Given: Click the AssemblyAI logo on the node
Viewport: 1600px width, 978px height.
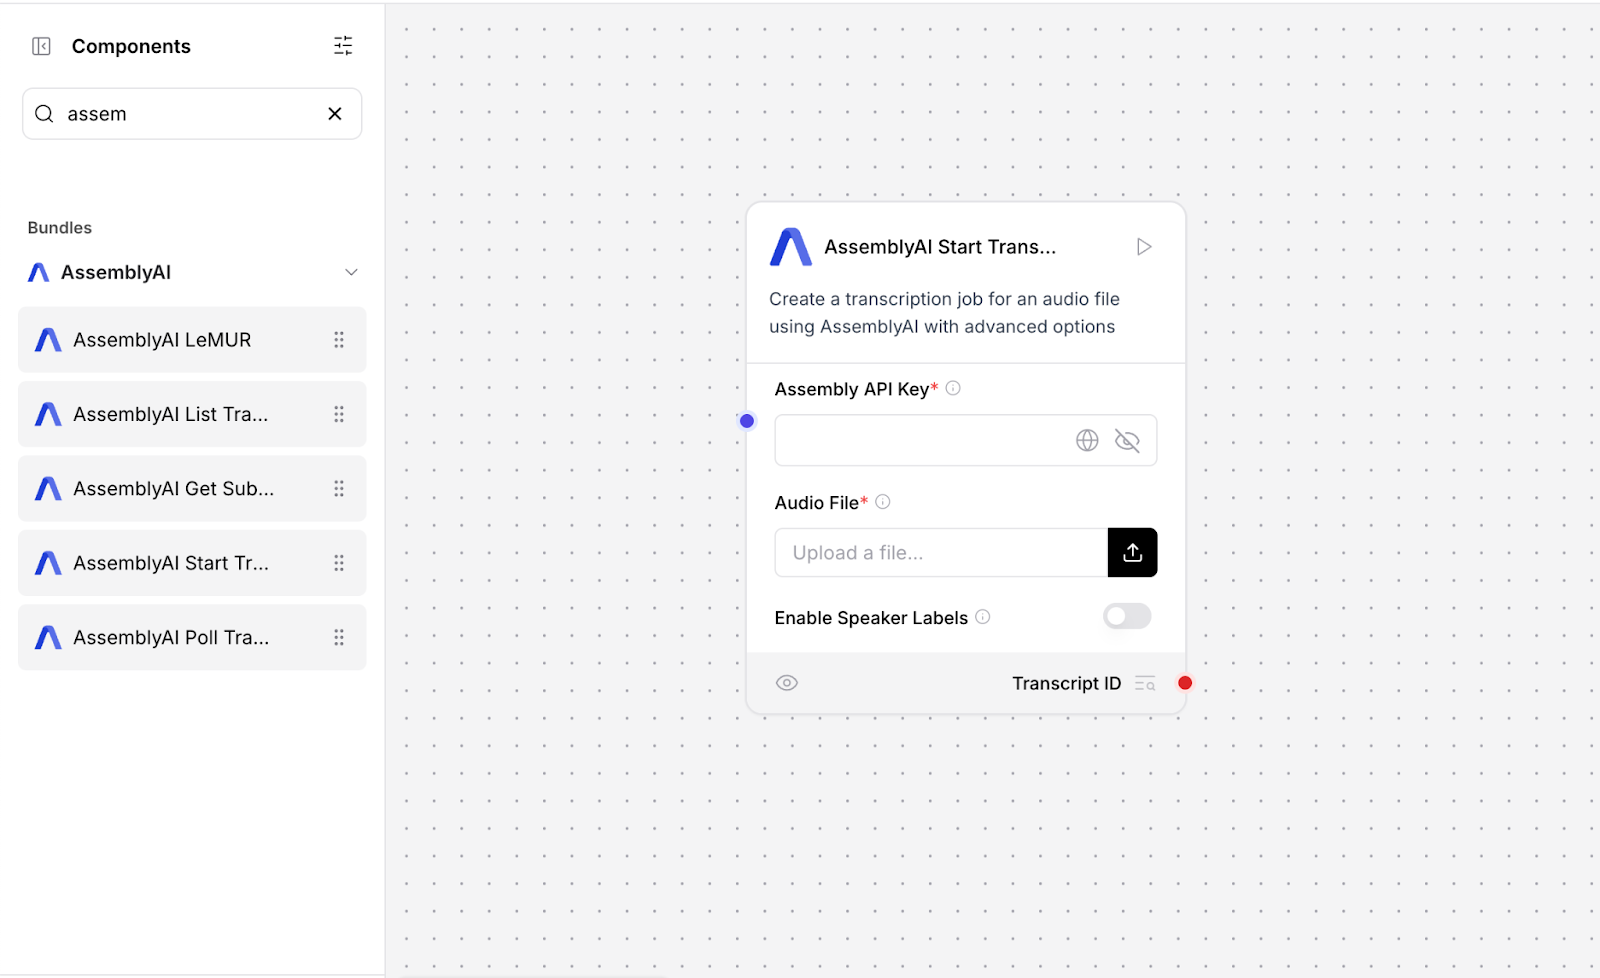Looking at the screenshot, I should tap(790, 247).
